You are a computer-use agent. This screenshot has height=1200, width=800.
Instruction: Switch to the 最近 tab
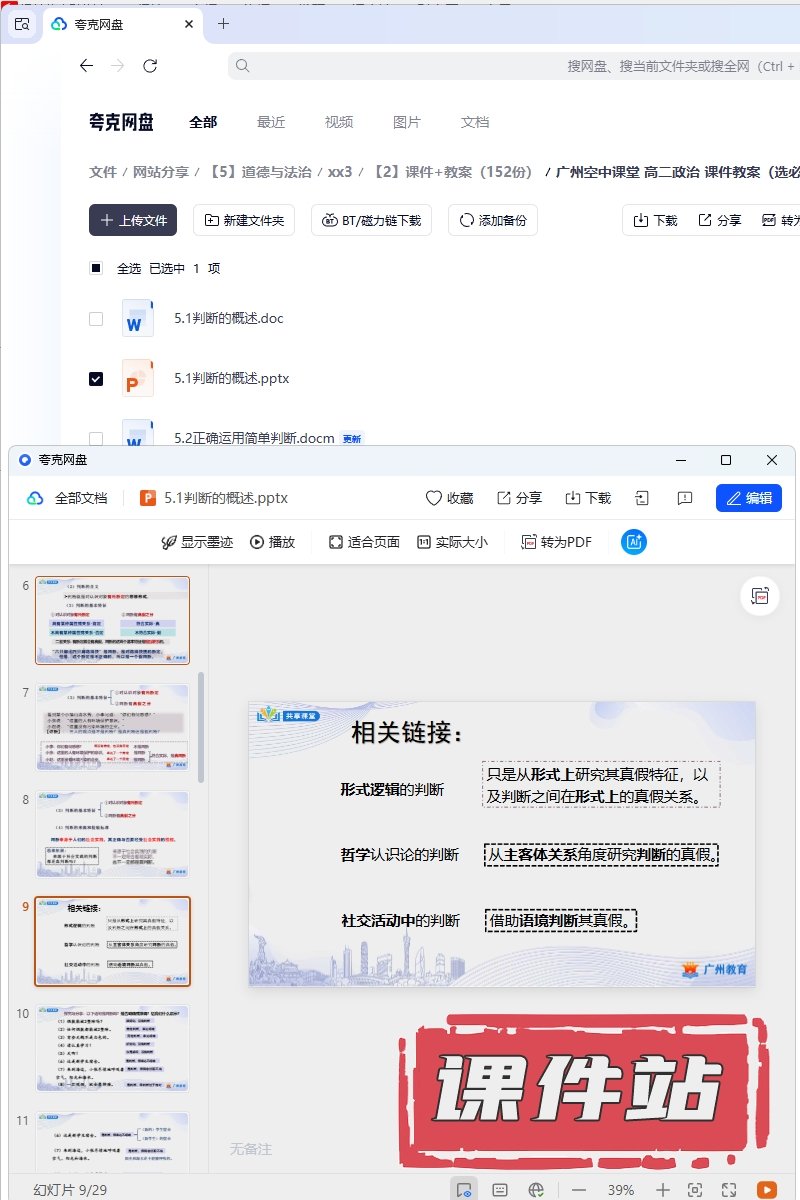(x=271, y=122)
